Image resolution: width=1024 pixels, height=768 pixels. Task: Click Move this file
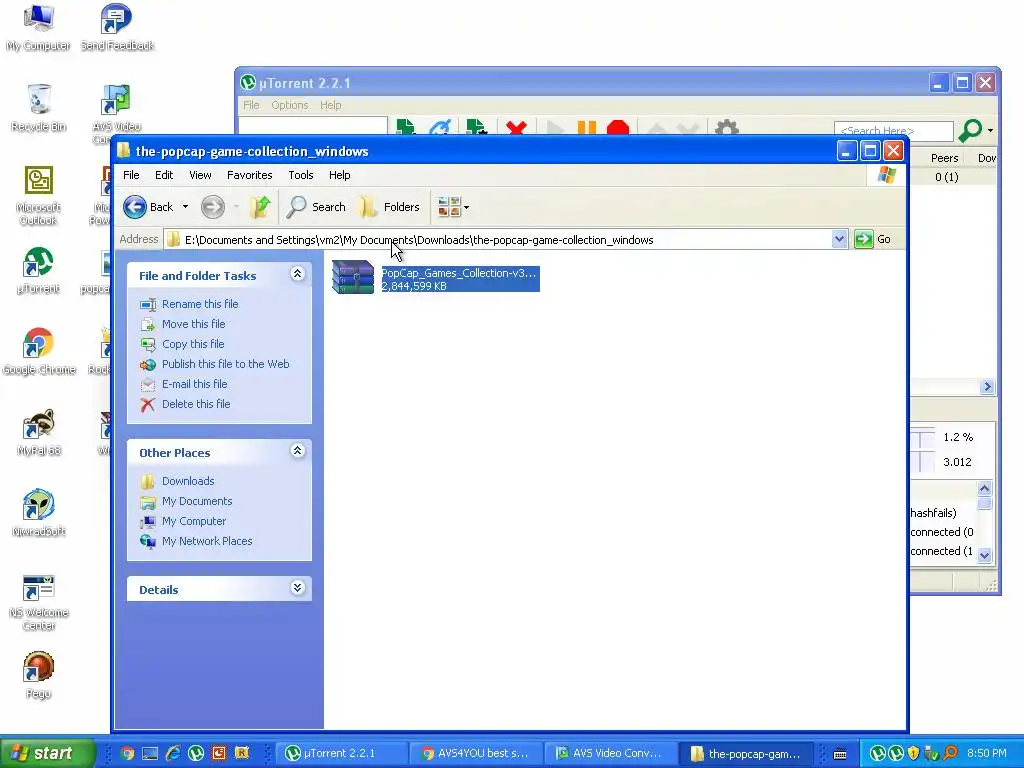coord(193,324)
